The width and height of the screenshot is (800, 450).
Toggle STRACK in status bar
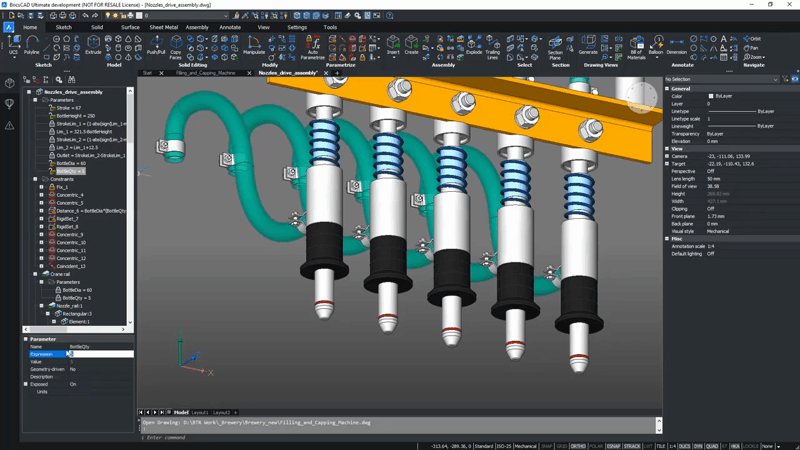point(632,446)
